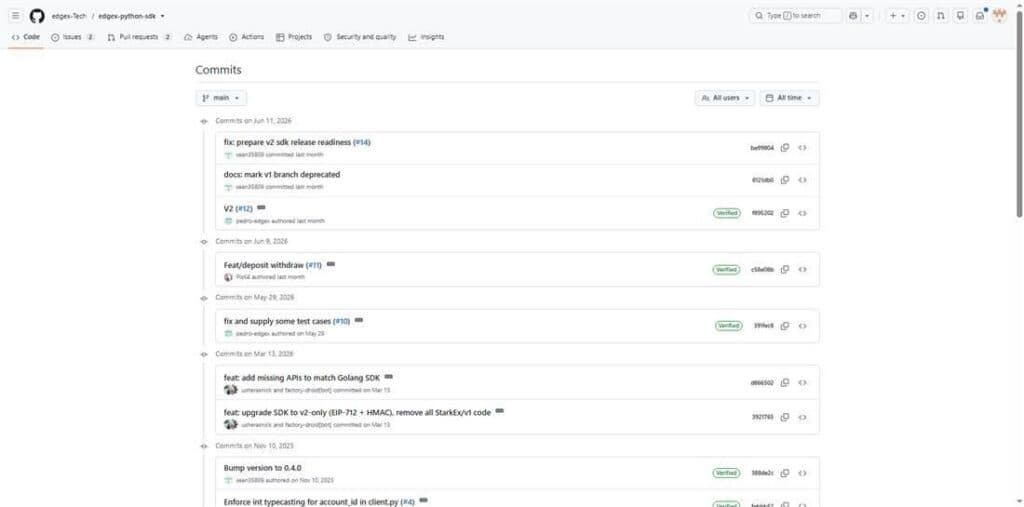The height and width of the screenshot is (507, 1024).
Task: Open the header Issues circle icon
Action: coord(921,16)
